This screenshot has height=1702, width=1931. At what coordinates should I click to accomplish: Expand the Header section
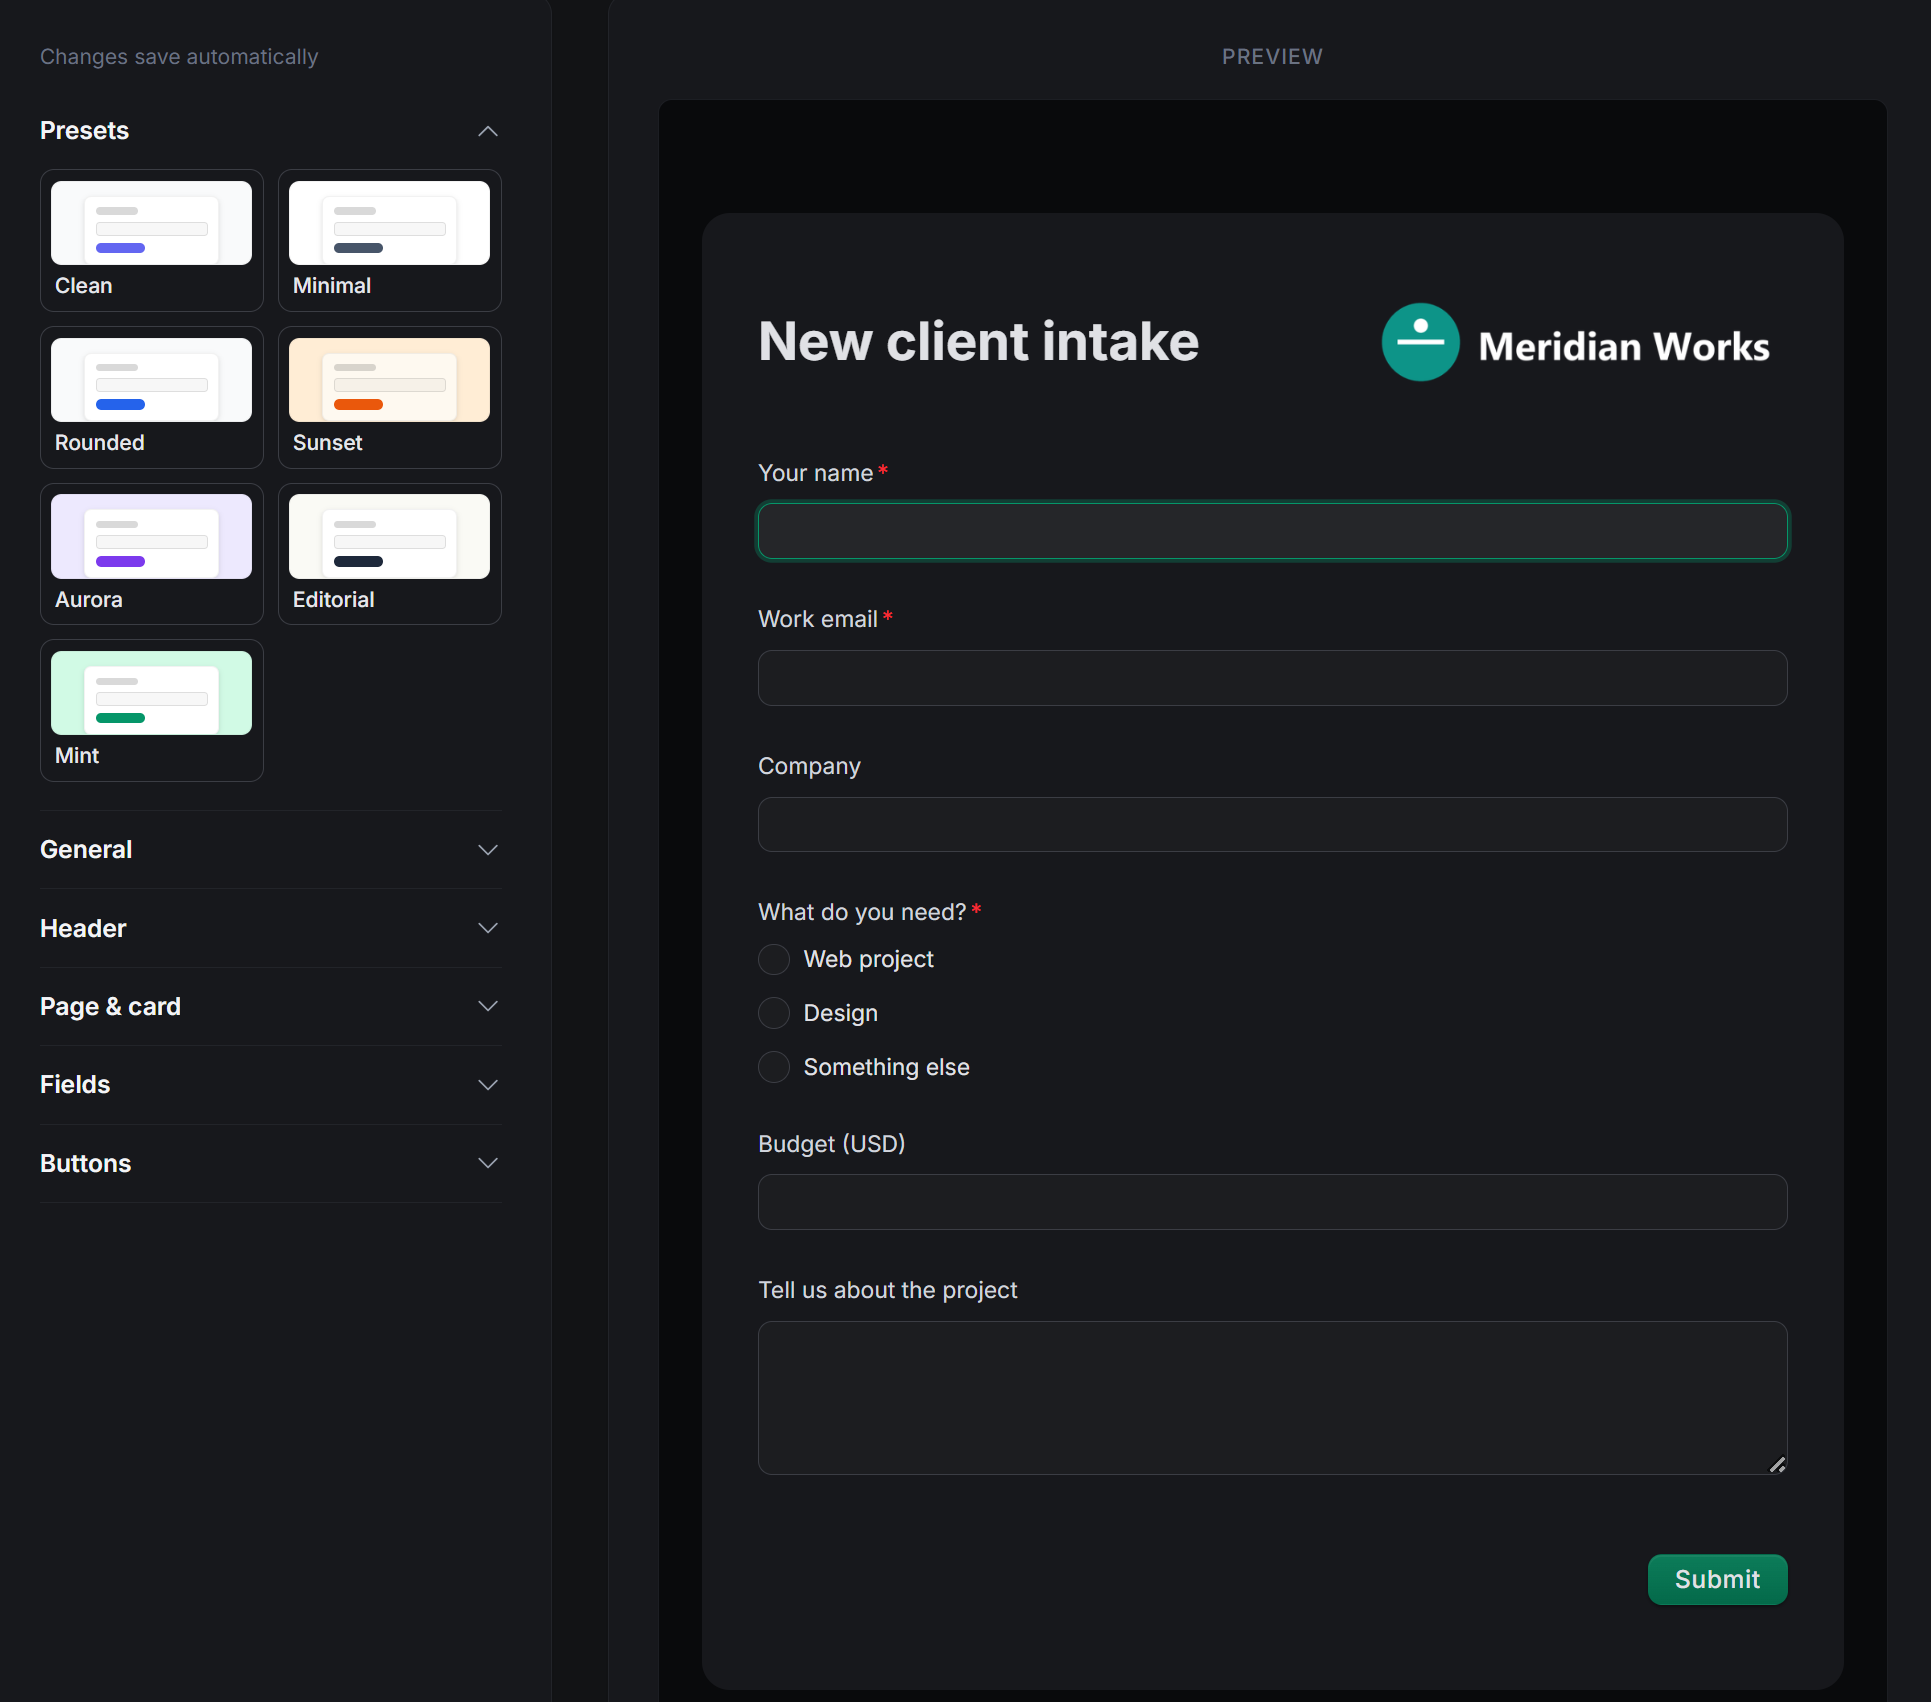270,928
